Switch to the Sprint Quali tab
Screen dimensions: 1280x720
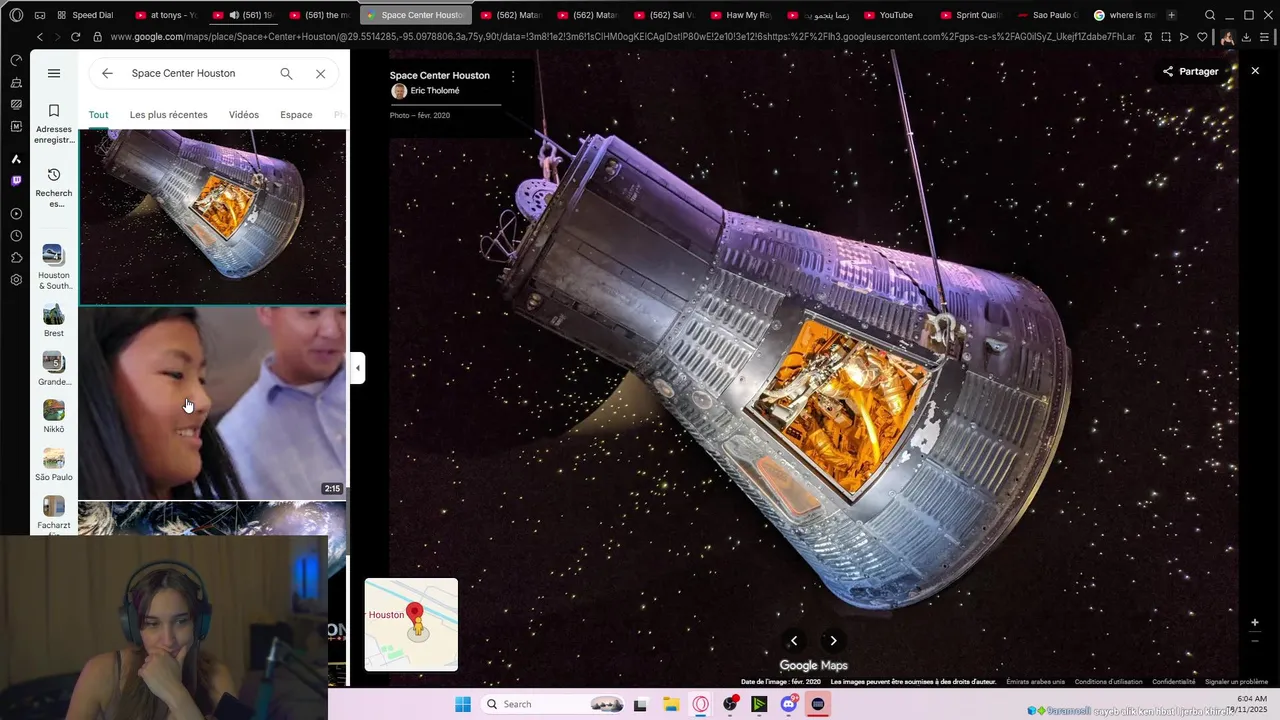tap(969, 15)
